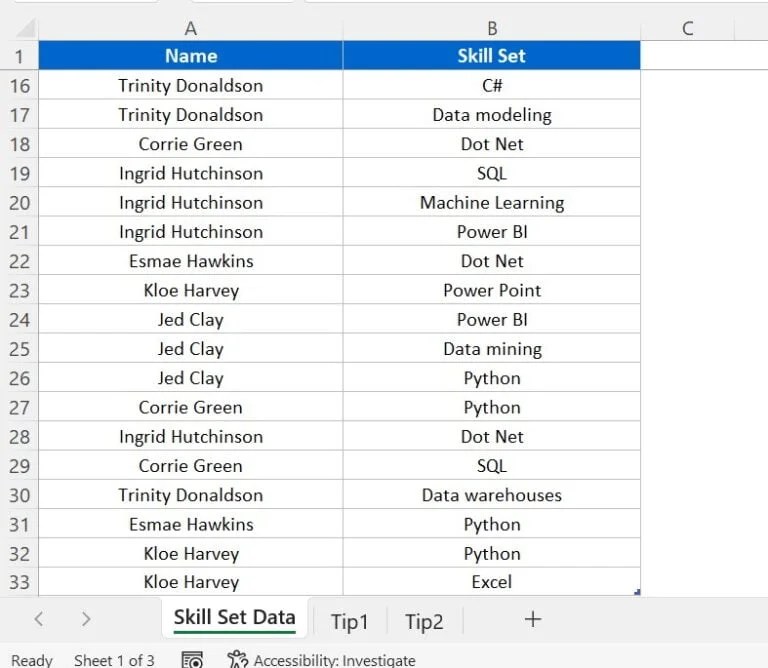Select row 33 header
The width and height of the screenshot is (768, 668).
pos(19,582)
